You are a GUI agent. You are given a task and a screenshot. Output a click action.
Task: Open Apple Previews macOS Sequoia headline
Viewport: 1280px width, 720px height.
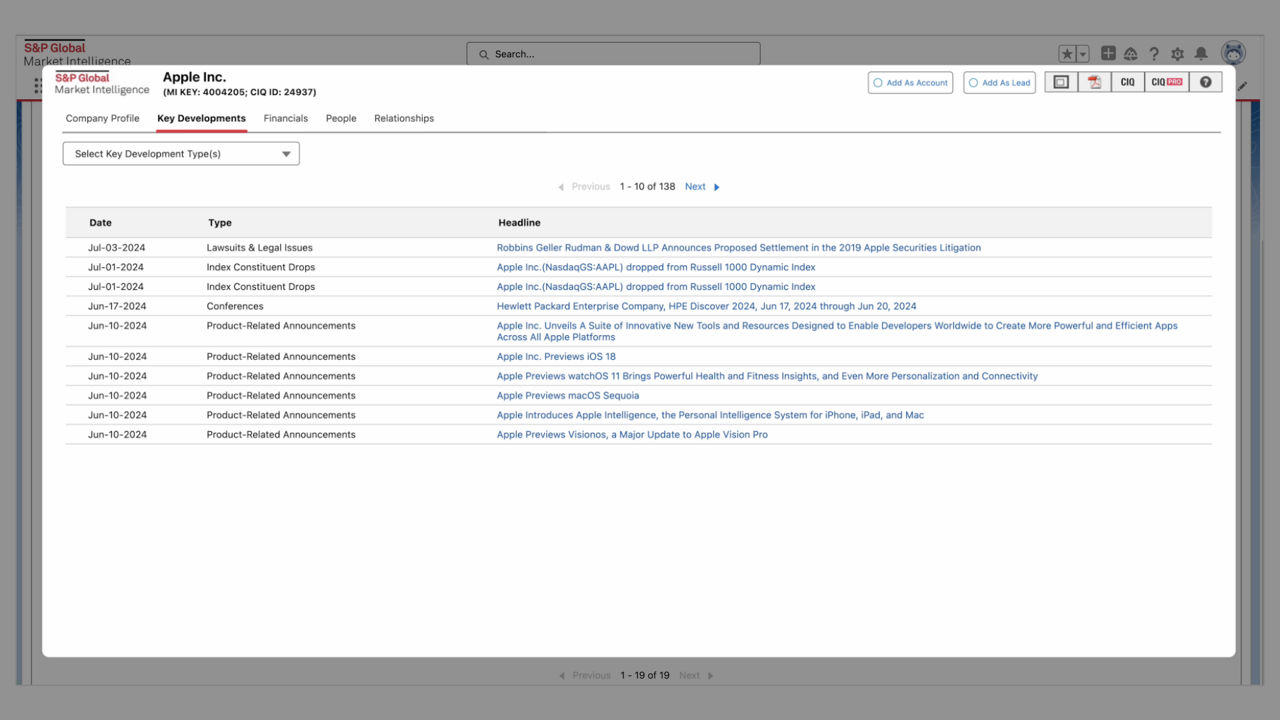point(568,396)
